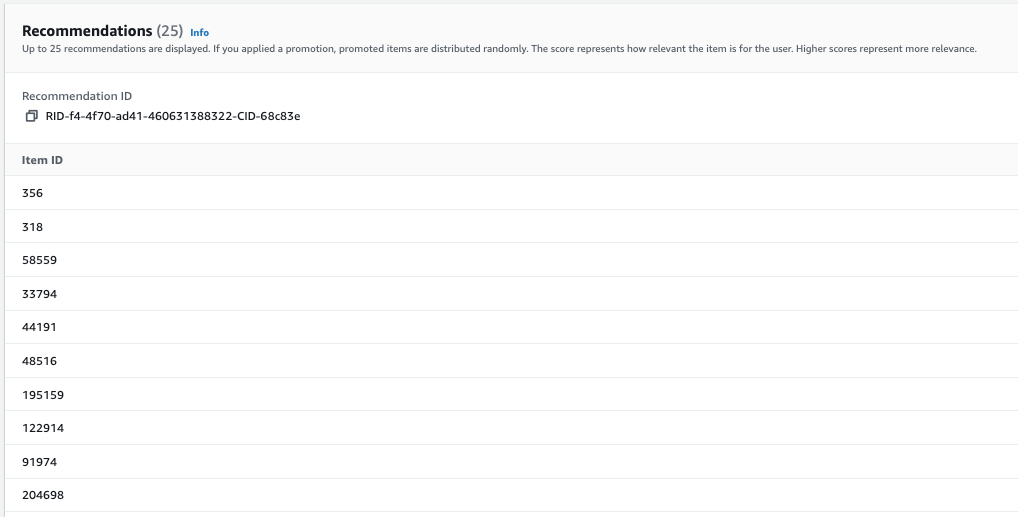Screen dimensions: 1018x517
Task: Choose the row with item 33794
Action: coord(39,294)
